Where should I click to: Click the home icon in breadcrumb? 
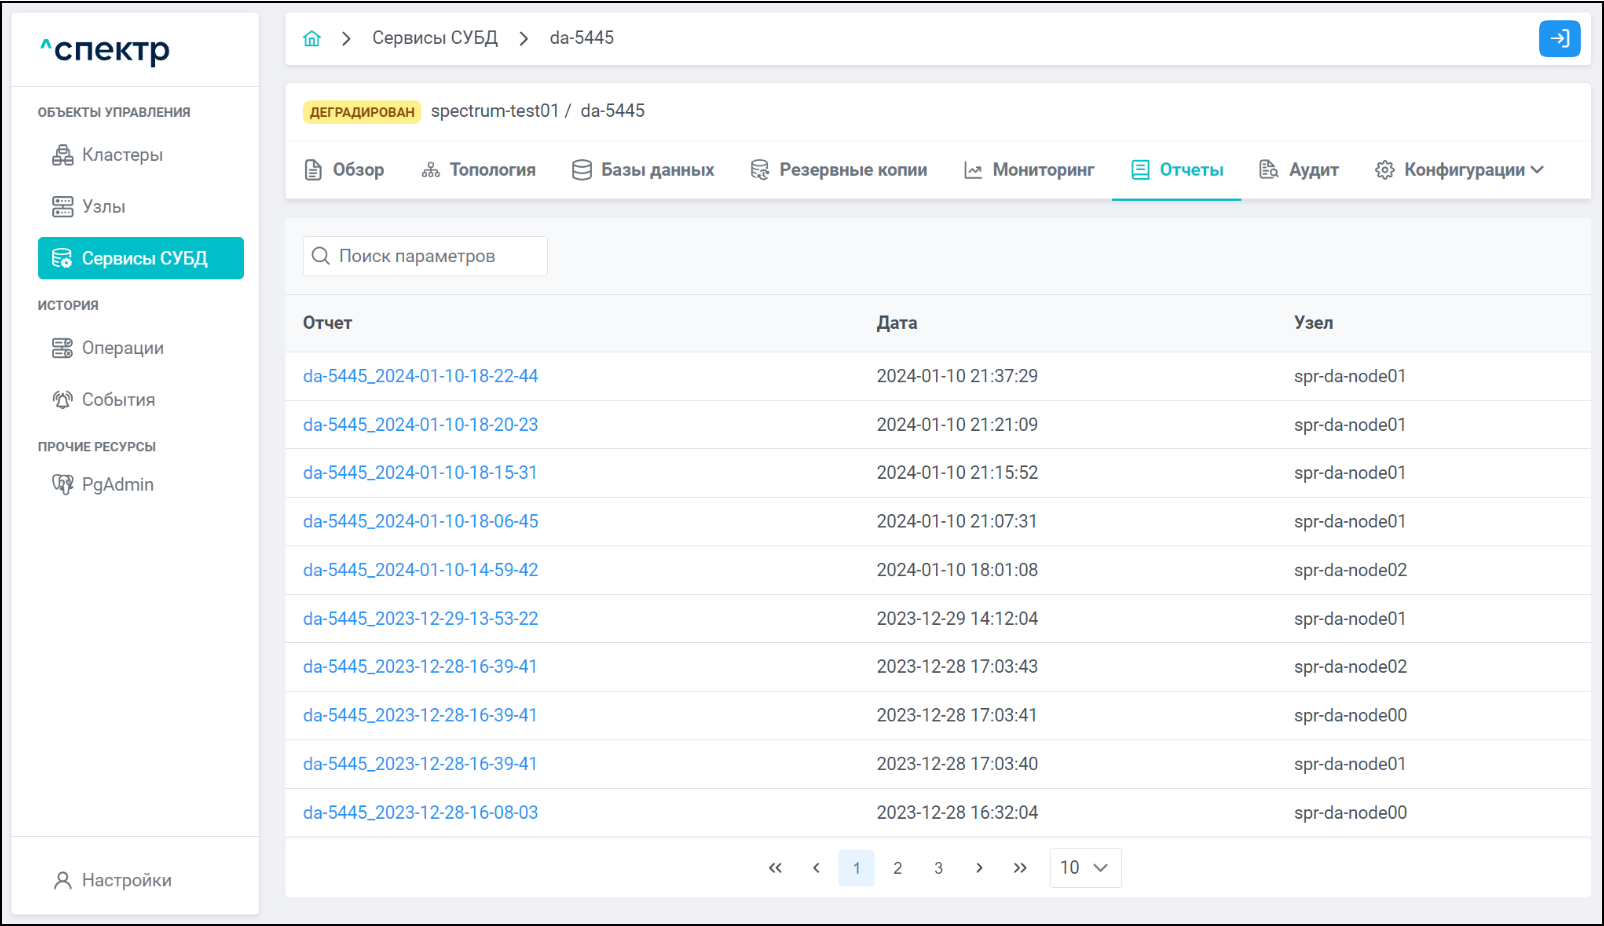[312, 39]
